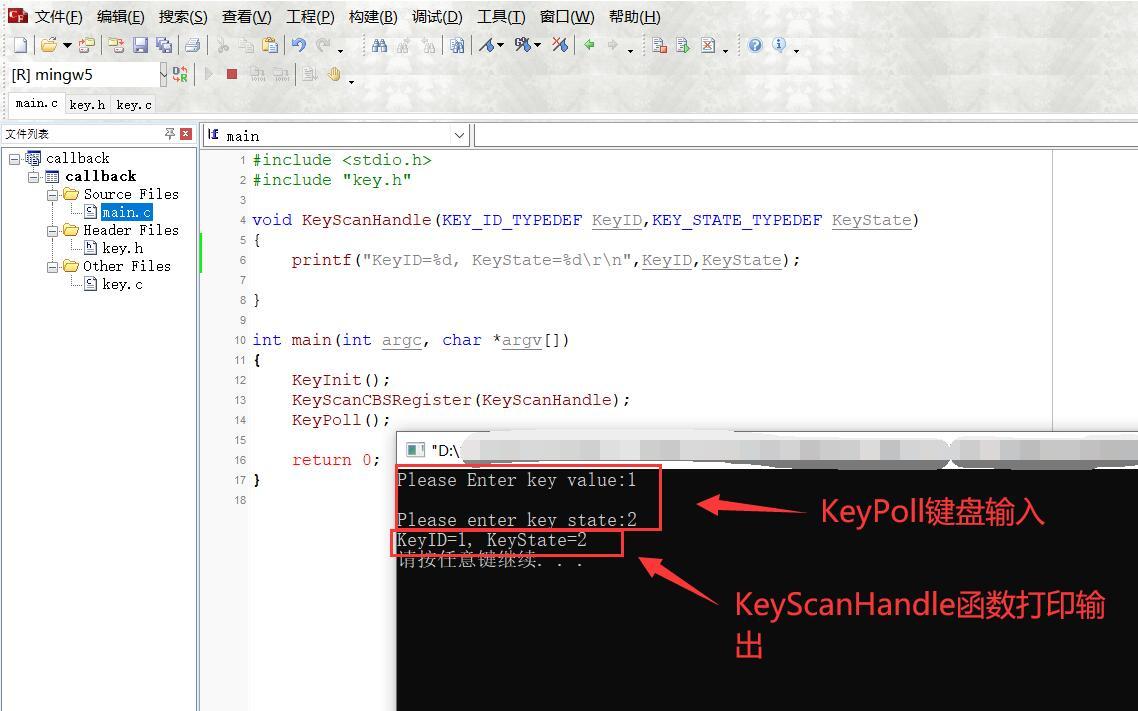Screen dimensions: 1138x711
Task: Click the grey run triangle icon
Action: tap(209, 74)
